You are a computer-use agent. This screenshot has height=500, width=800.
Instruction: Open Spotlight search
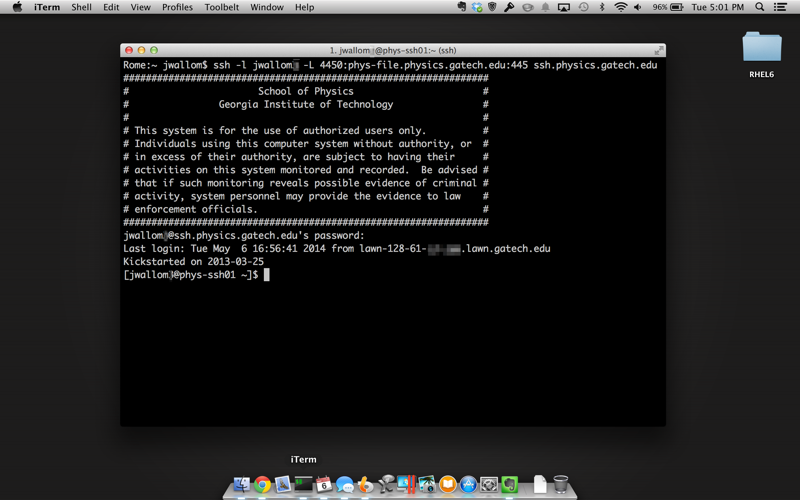tap(760, 7)
